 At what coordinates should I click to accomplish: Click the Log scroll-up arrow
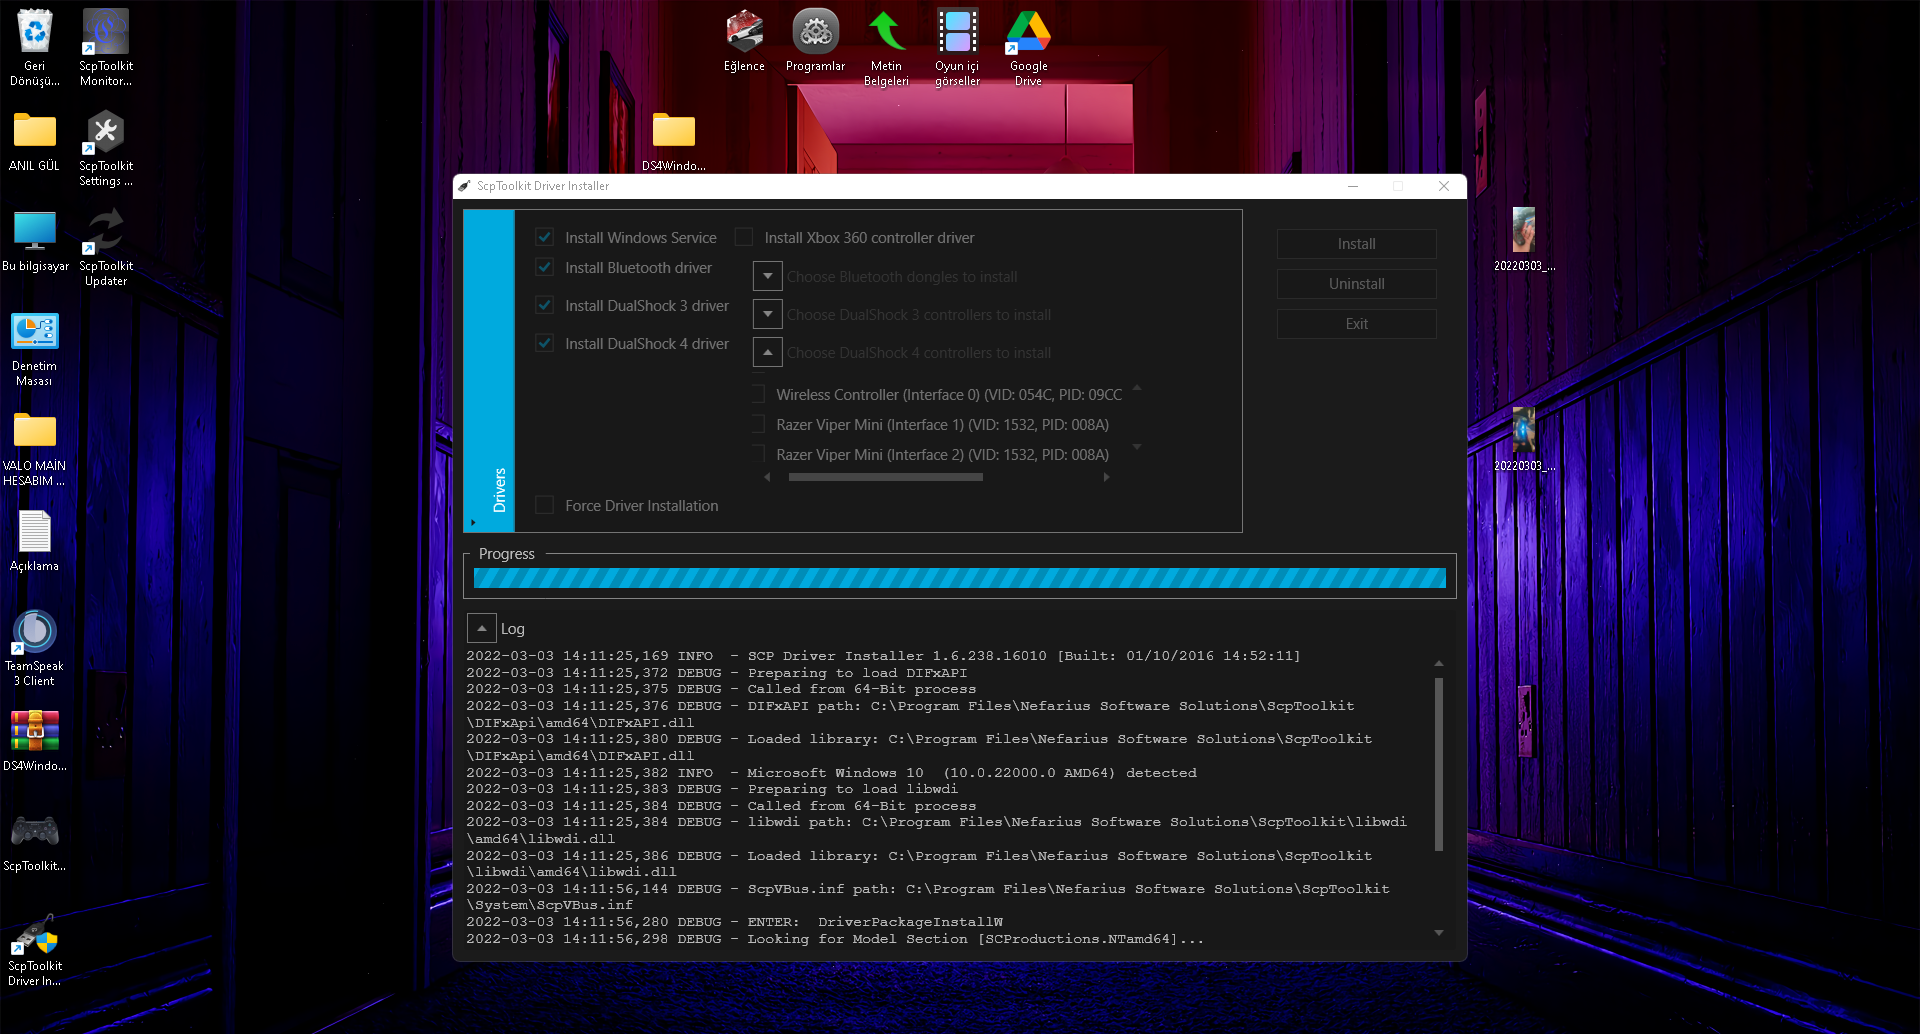pyautogui.click(x=1439, y=663)
